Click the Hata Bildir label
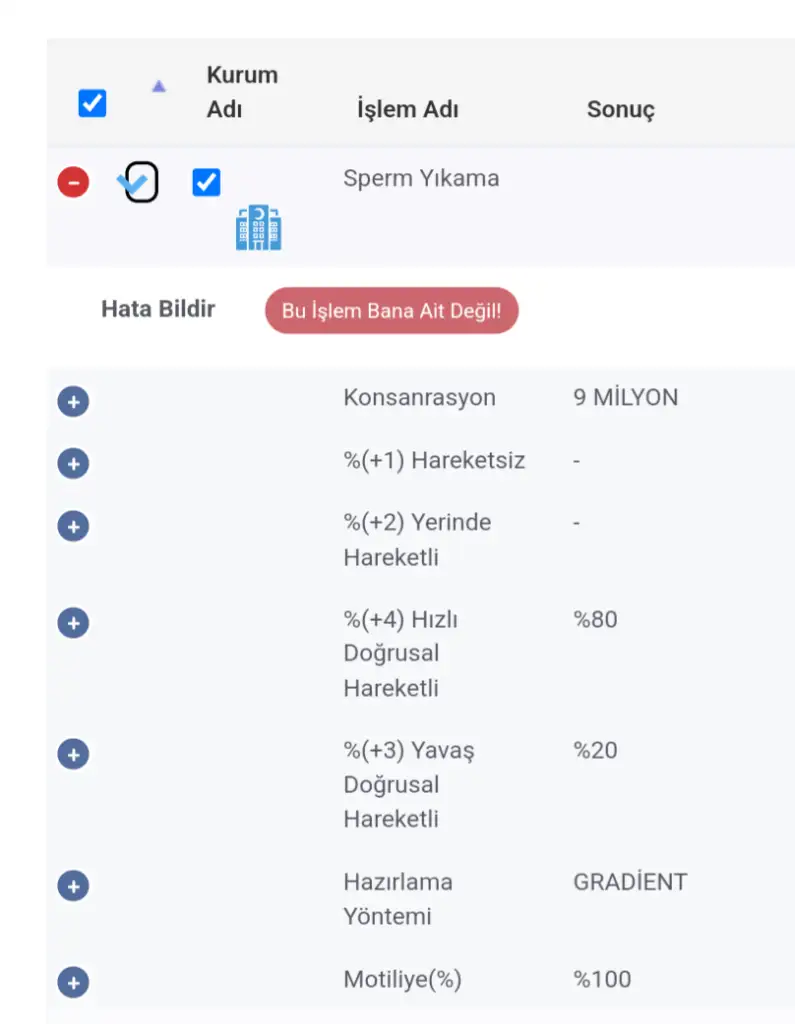The width and height of the screenshot is (795, 1024). point(158,309)
